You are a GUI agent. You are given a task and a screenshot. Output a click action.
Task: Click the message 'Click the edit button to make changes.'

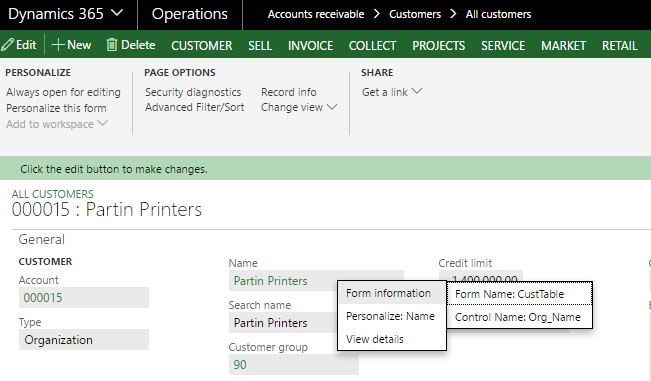pyautogui.click(x=114, y=169)
